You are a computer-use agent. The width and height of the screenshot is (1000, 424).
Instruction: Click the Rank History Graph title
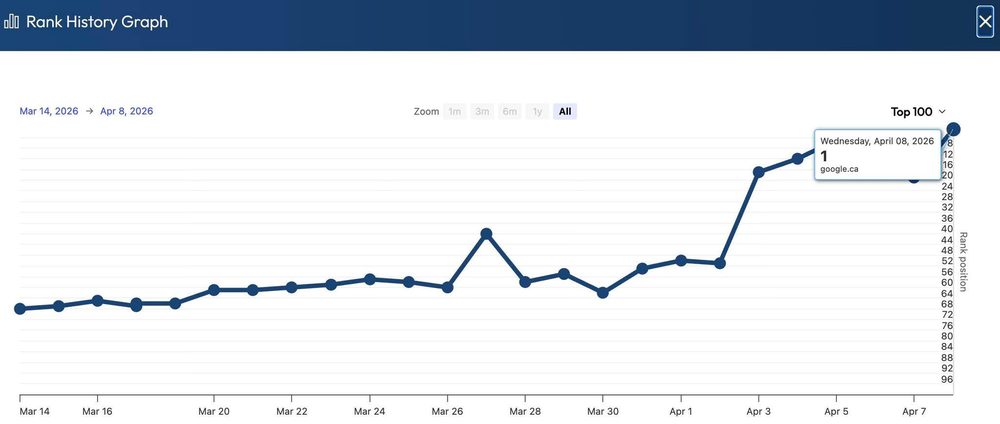point(97,22)
